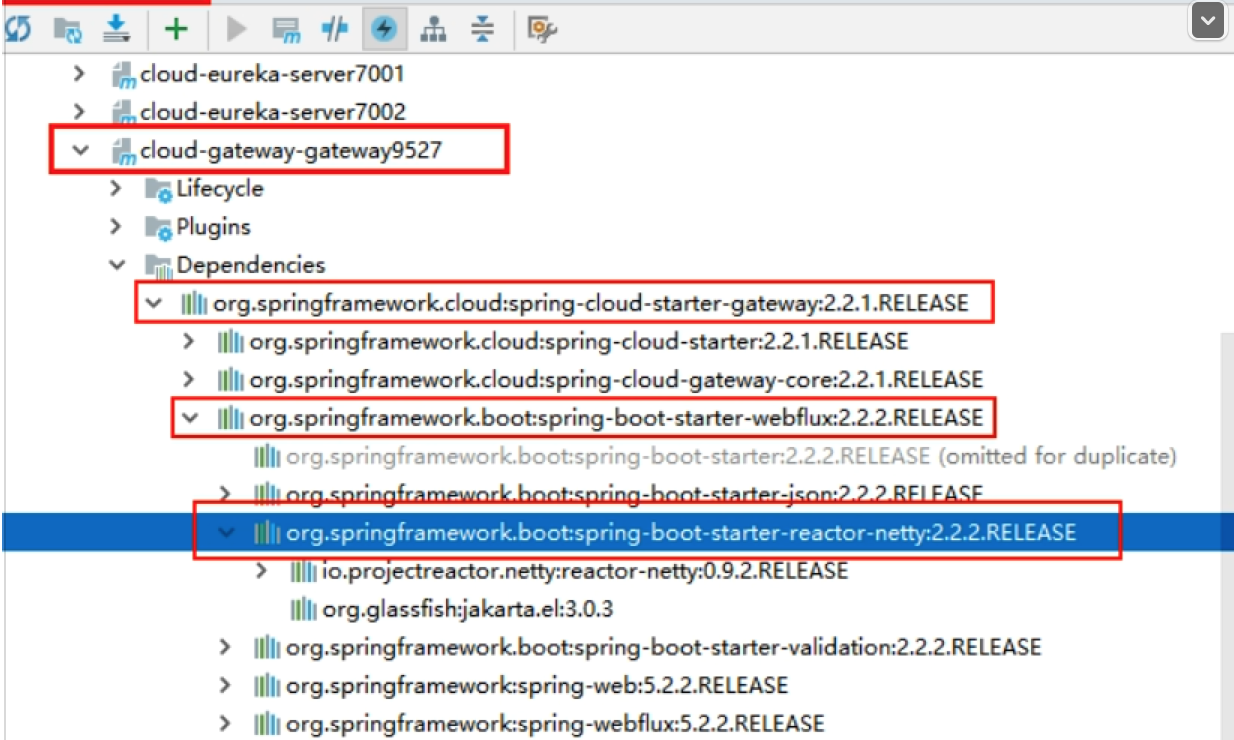Click library icon beside spring-cloud-starter-gateway
Viewport: 1234px width, 740px height.
point(194,303)
